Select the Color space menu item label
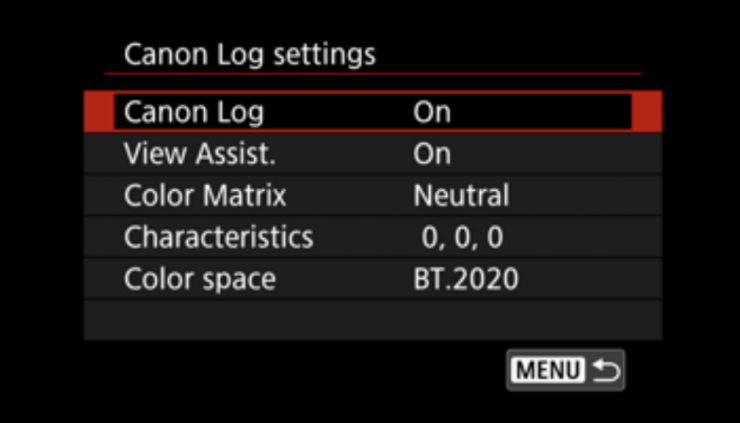Image resolution: width=740 pixels, height=423 pixels. [x=199, y=279]
